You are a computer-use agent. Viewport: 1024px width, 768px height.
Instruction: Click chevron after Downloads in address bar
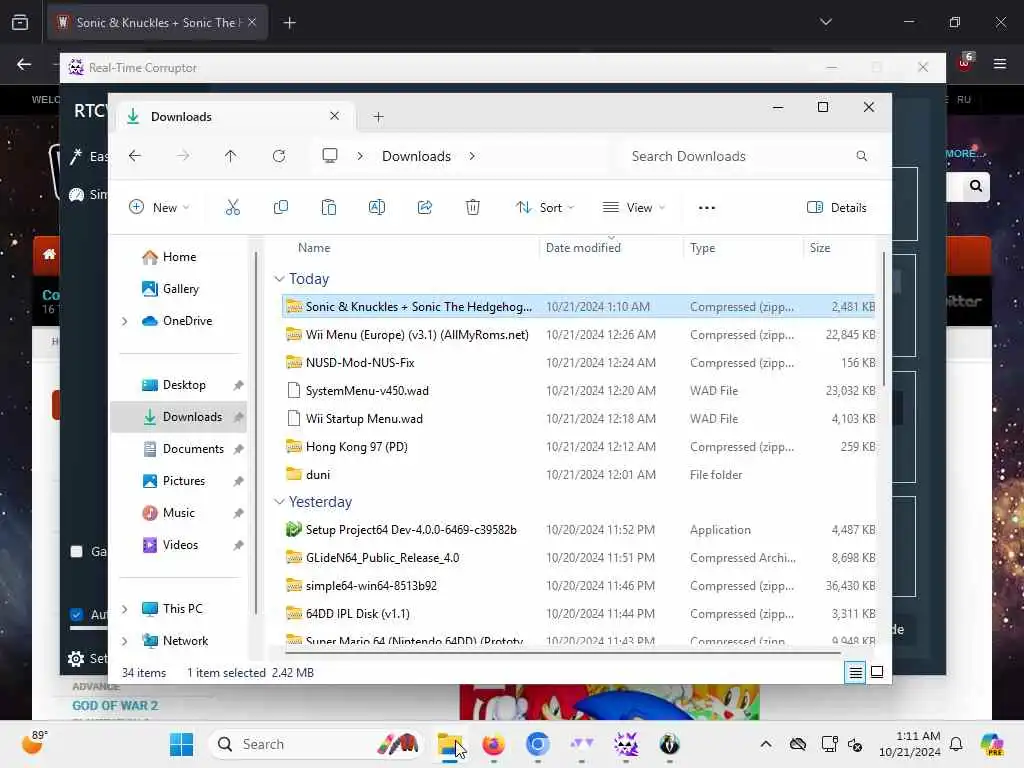(x=472, y=156)
